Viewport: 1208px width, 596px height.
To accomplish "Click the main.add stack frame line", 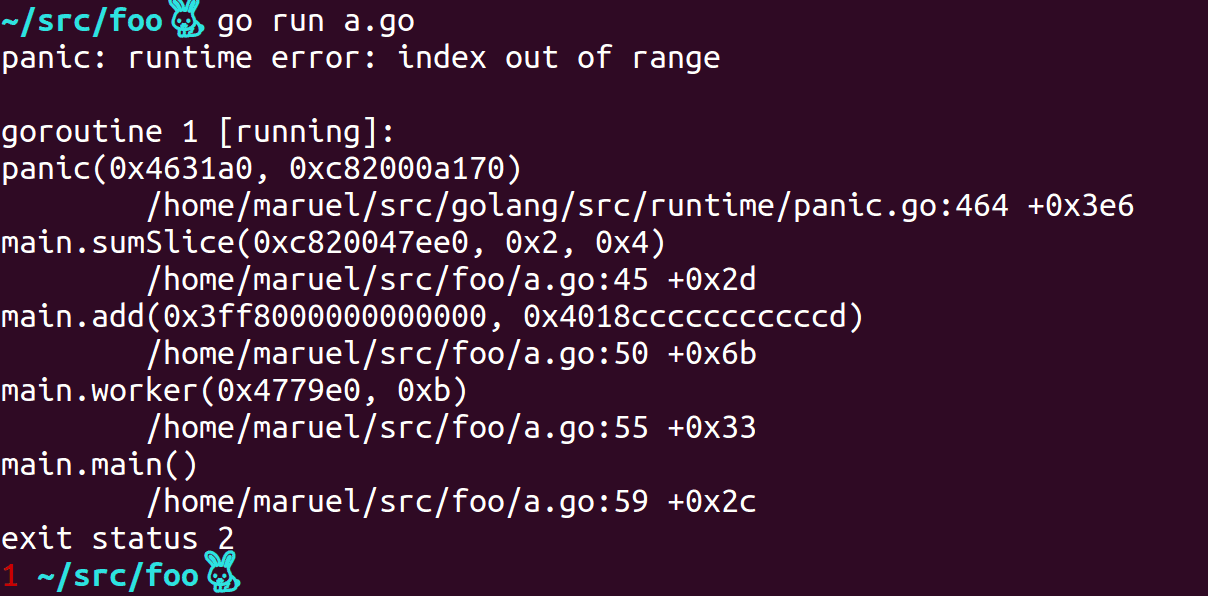I will tap(432, 316).
